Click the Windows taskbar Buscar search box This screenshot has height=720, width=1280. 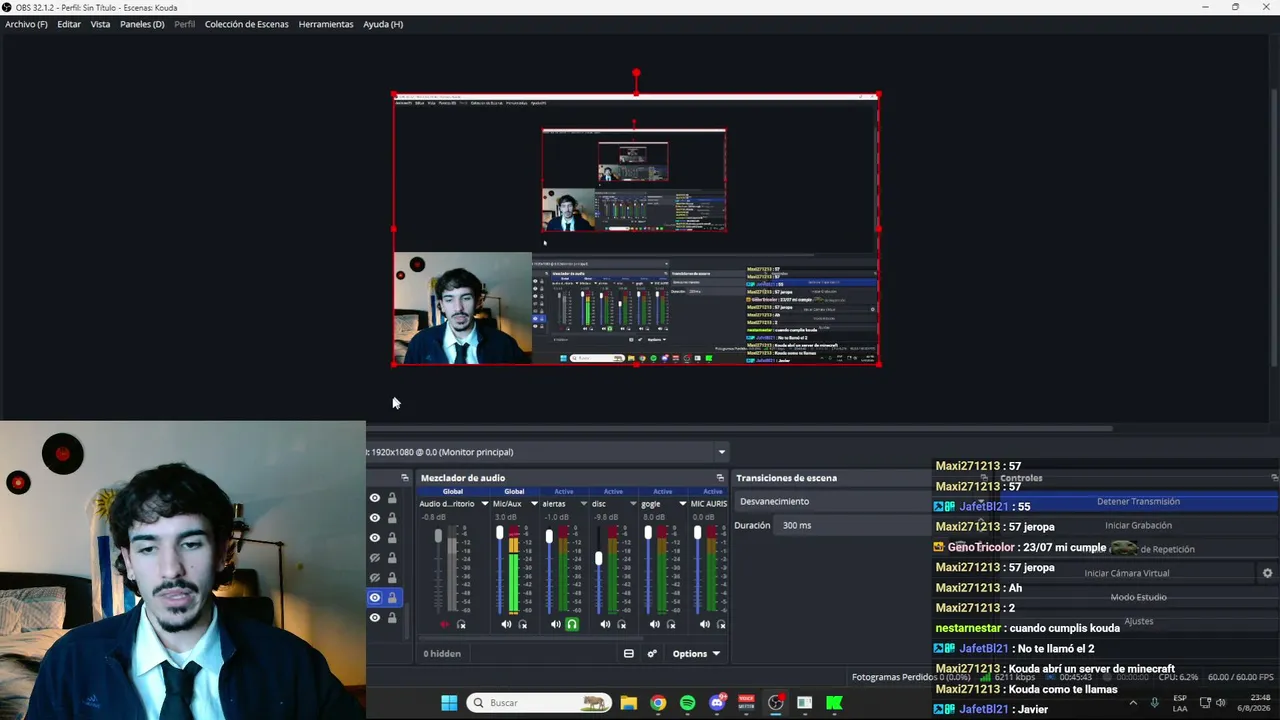tap(539, 703)
